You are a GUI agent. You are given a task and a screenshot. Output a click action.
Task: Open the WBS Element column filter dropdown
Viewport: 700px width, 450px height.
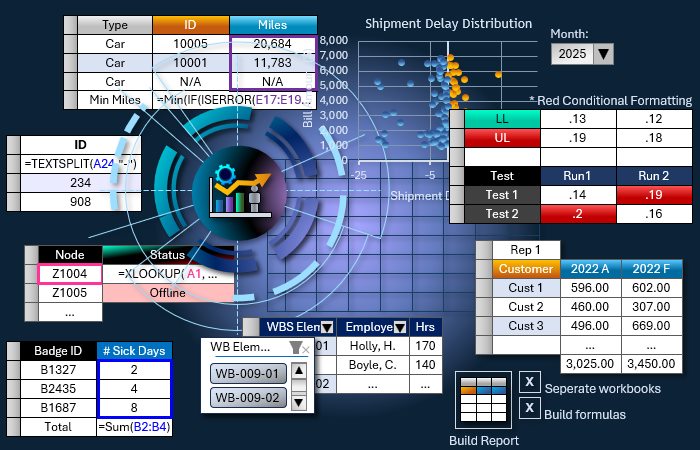(327, 327)
